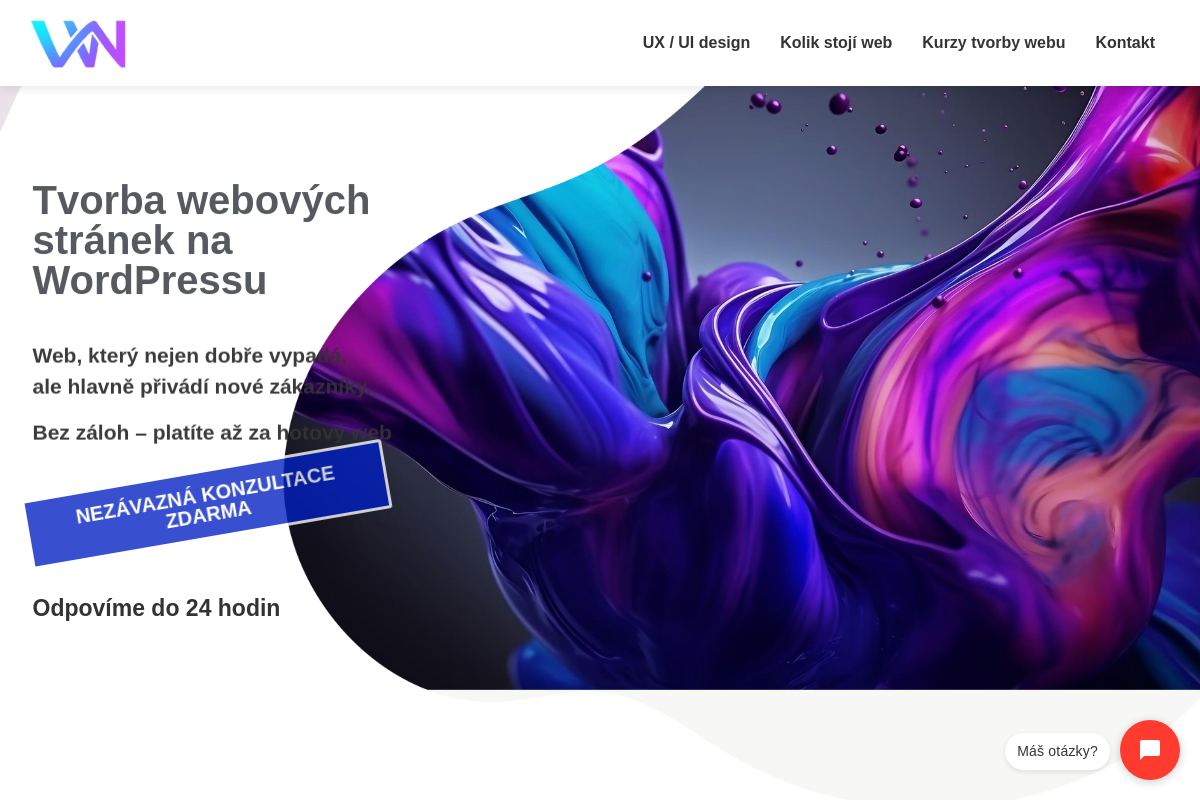Click the text "Odpovíme do 24 hodin"

[156, 608]
